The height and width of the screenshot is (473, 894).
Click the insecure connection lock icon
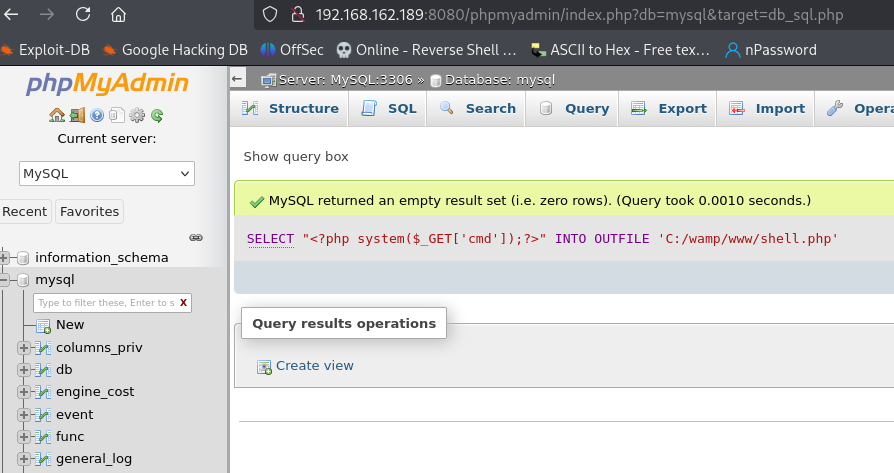[x=297, y=14]
